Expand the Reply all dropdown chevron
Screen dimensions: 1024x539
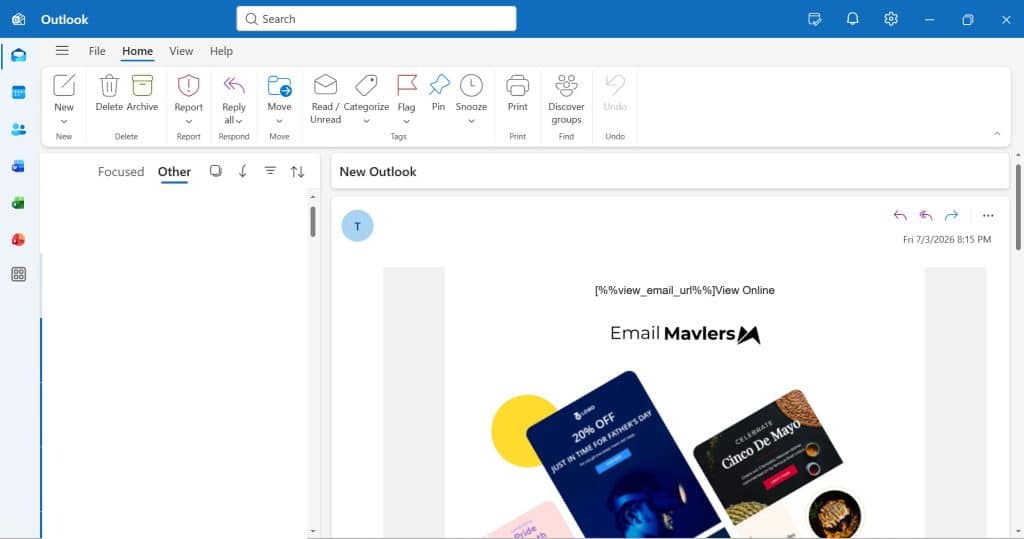(x=239, y=121)
